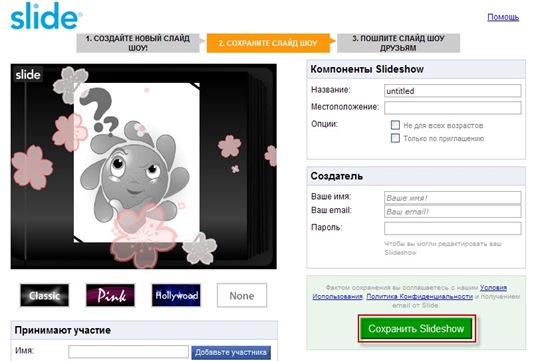Click the green 'Сохранить Slideshow' button

coord(416,328)
